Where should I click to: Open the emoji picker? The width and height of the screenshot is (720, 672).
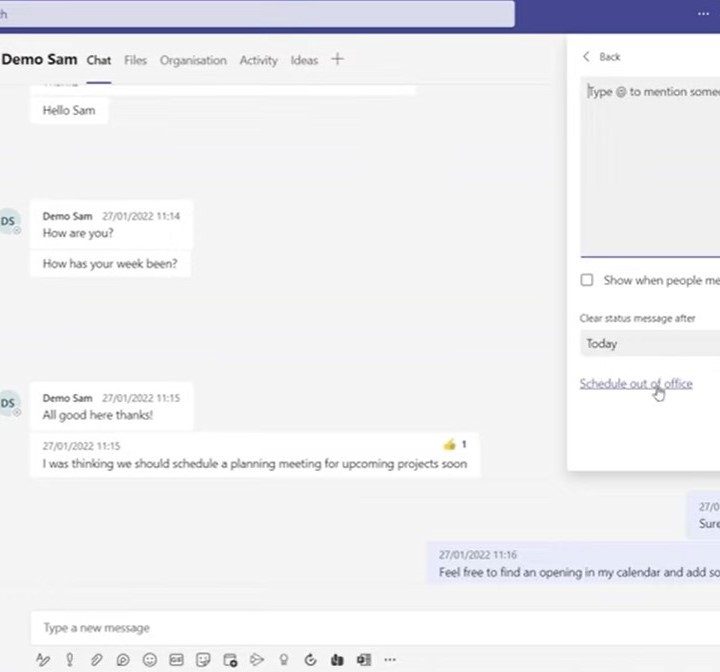click(x=150, y=660)
